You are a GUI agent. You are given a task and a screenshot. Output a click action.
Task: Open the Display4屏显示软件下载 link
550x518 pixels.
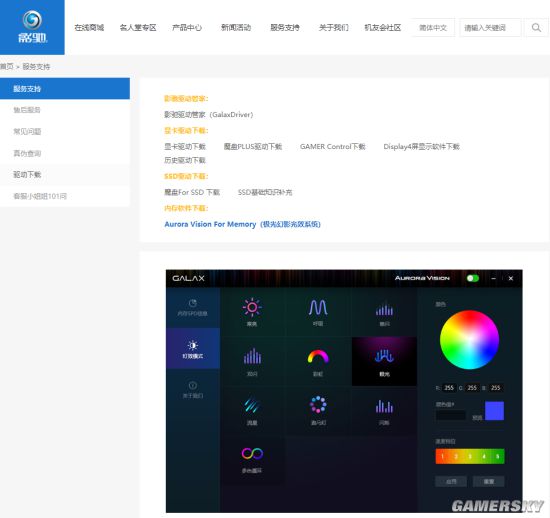tap(421, 147)
